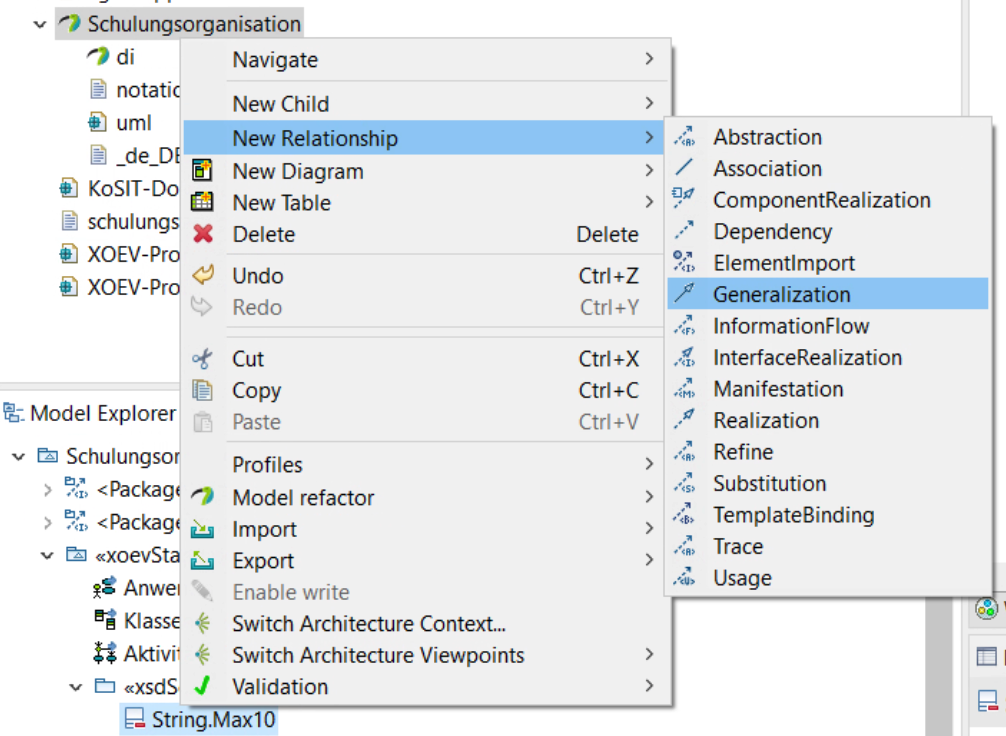Click the Undo arrow icon
This screenshot has height=736, width=1006.
point(203,275)
